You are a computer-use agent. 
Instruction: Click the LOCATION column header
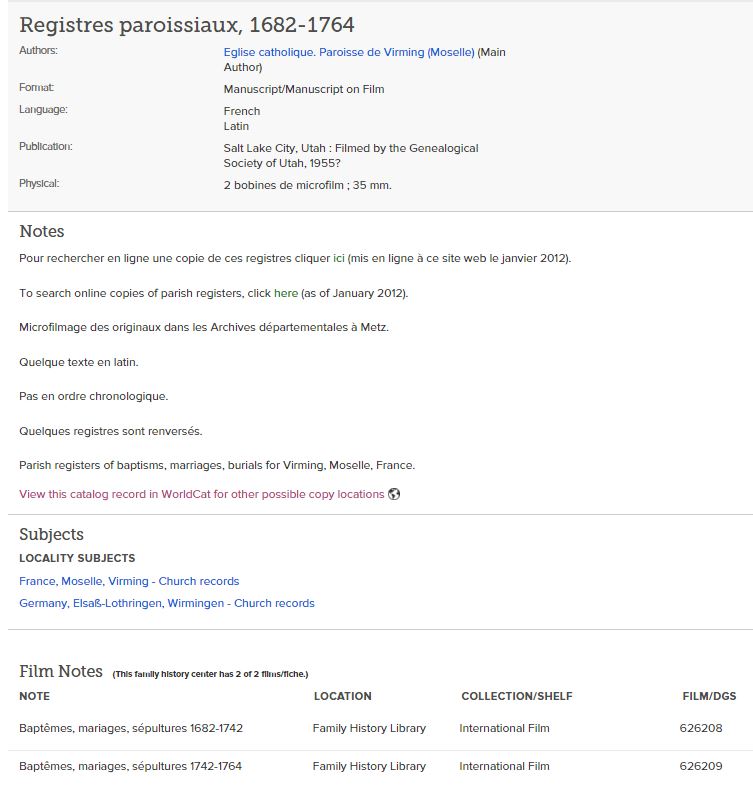tap(342, 696)
